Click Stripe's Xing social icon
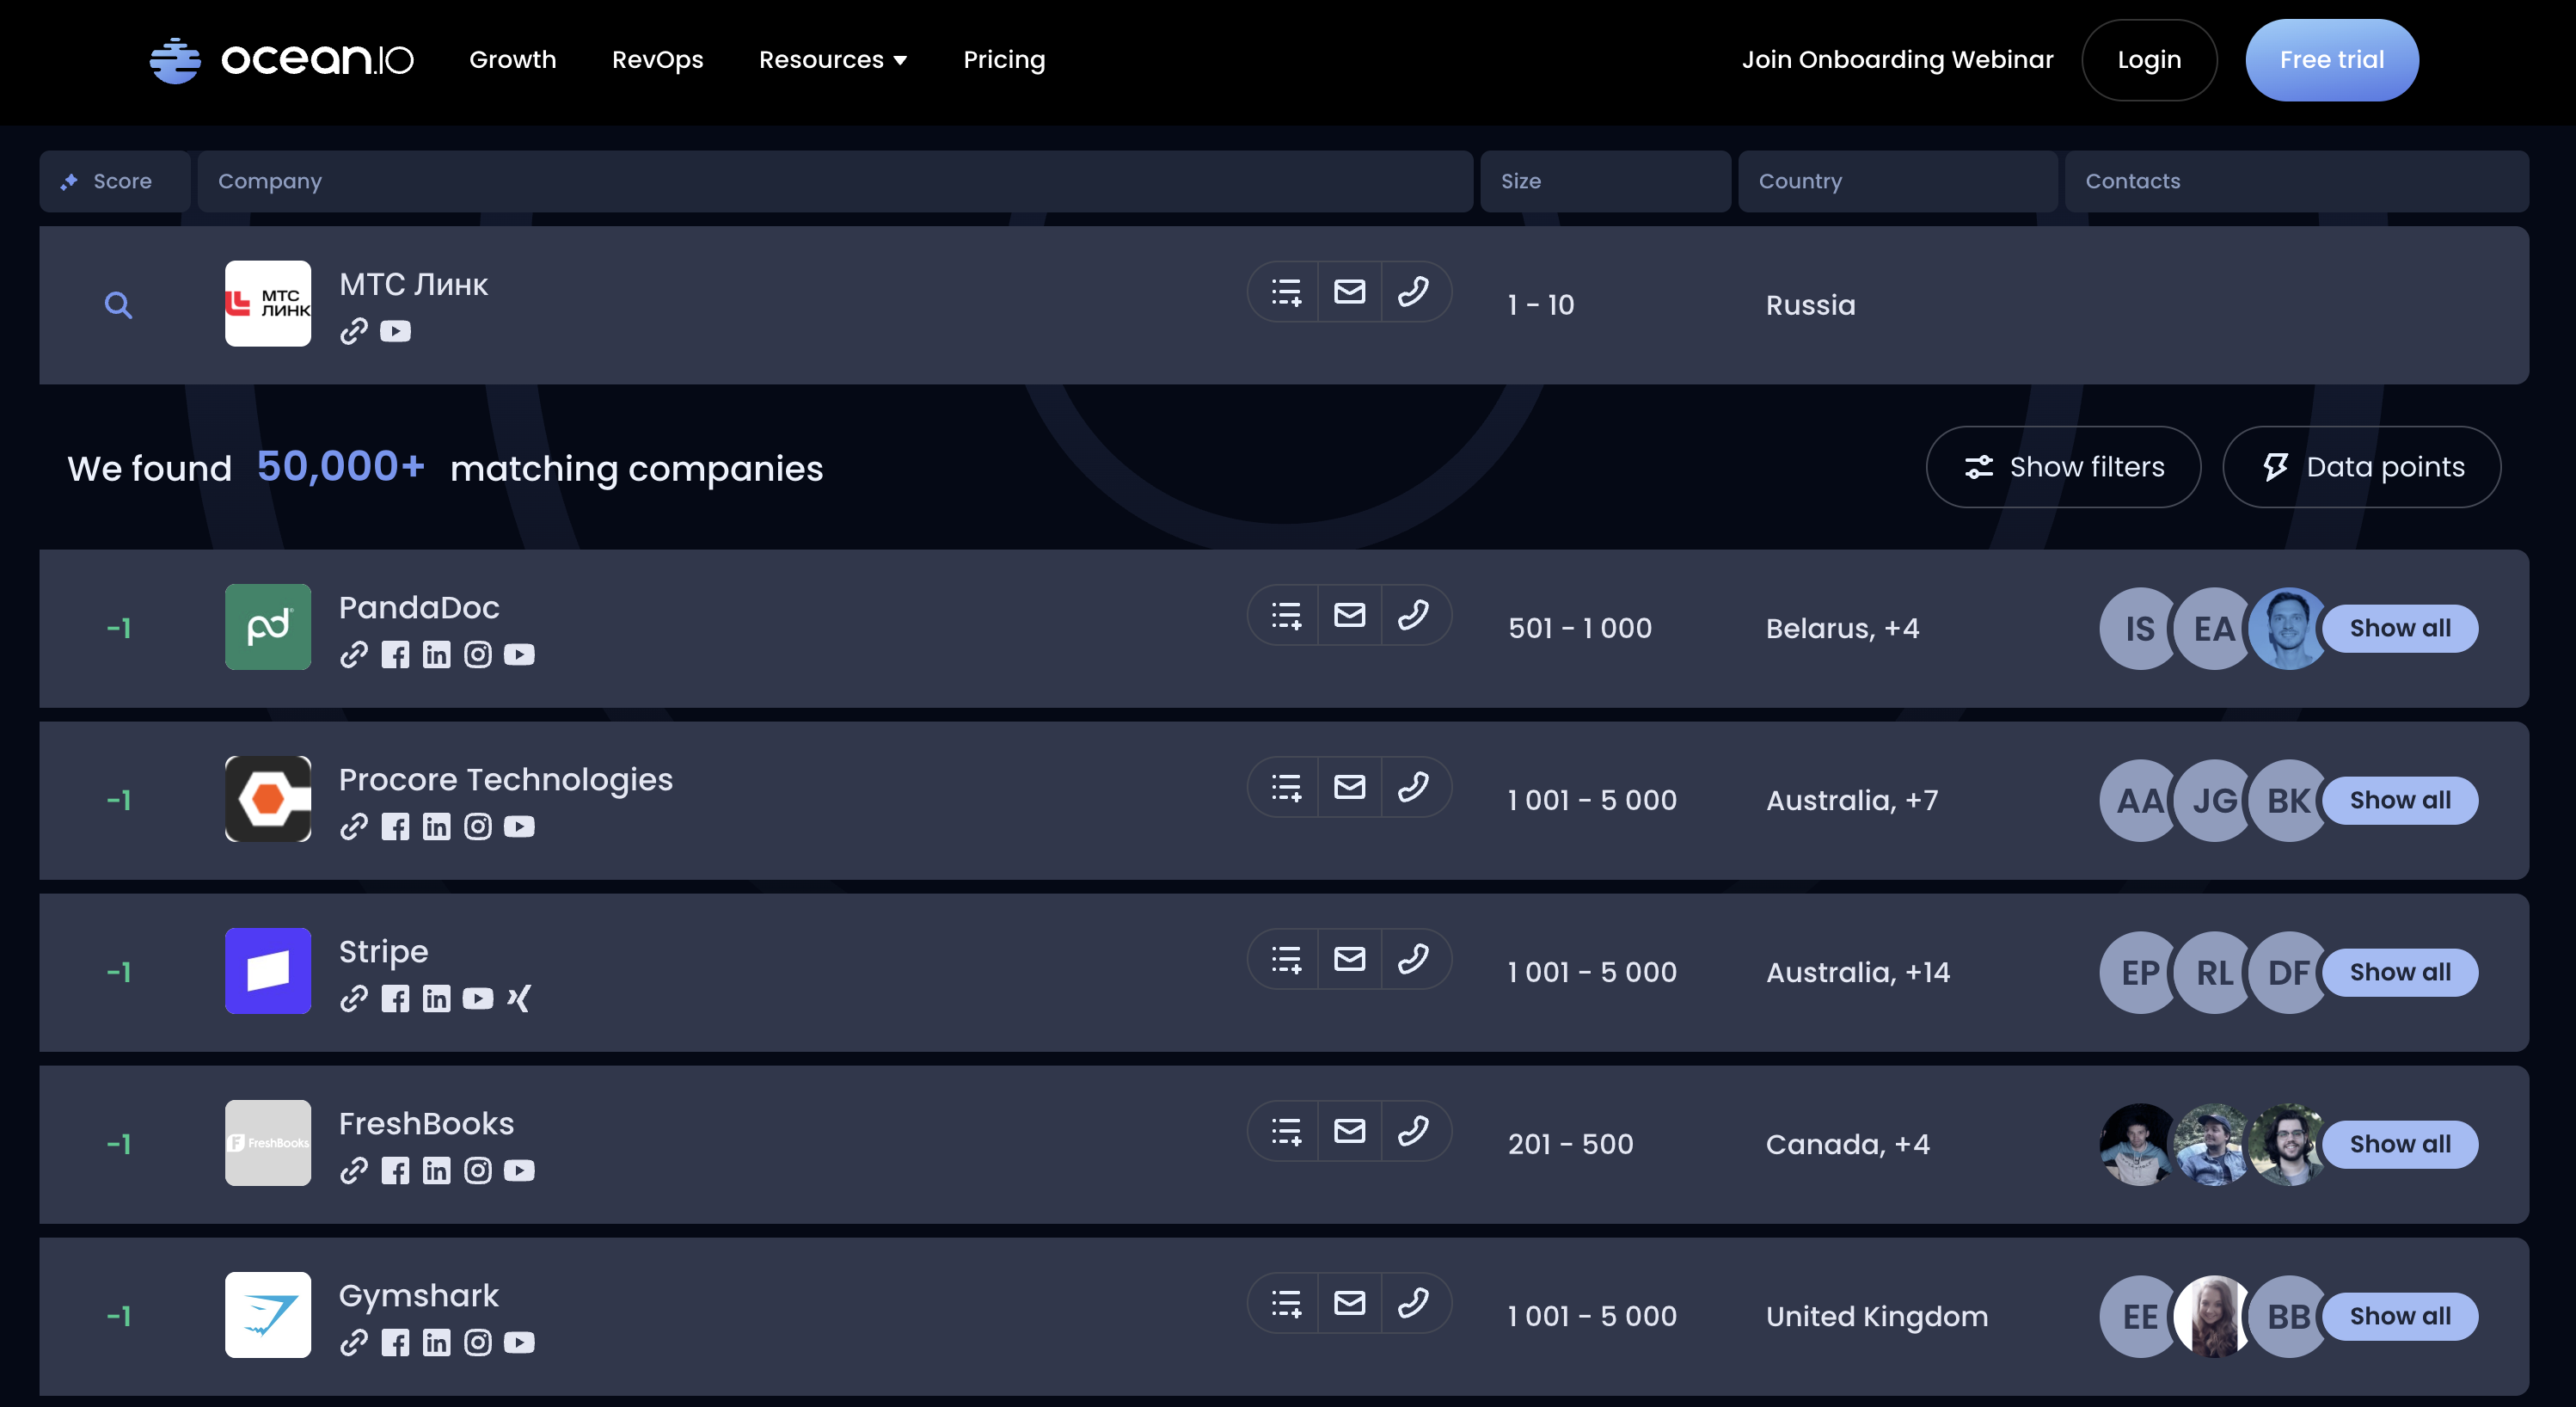Image resolution: width=2576 pixels, height=1407 pixels. click(x=519, y=999)
